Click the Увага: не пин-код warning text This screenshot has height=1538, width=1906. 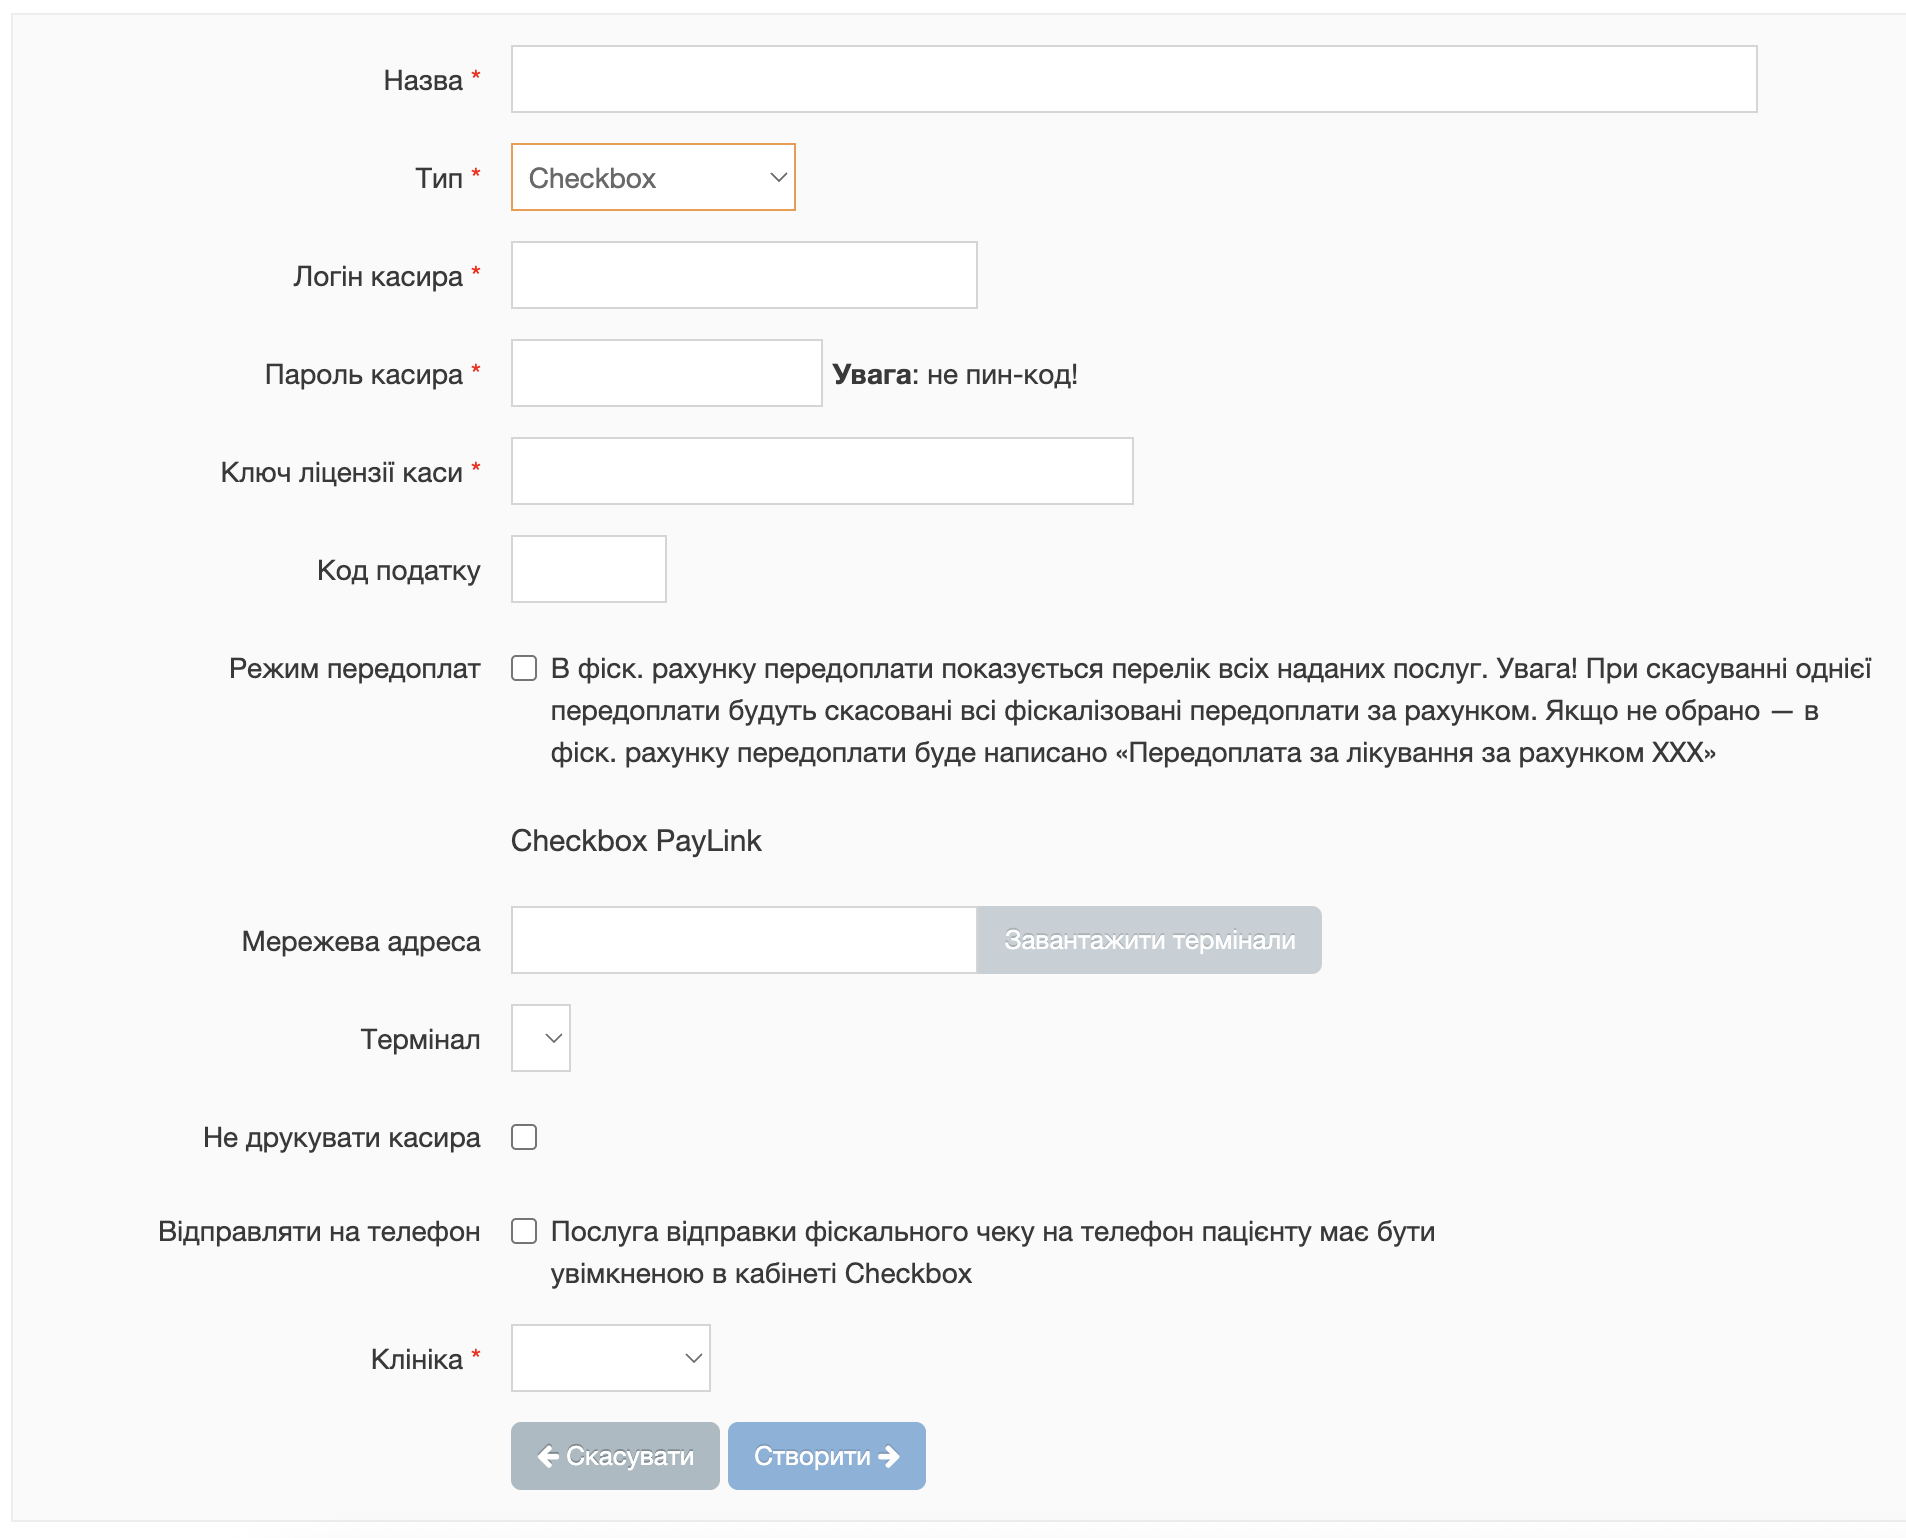click(x=955, y=373)
